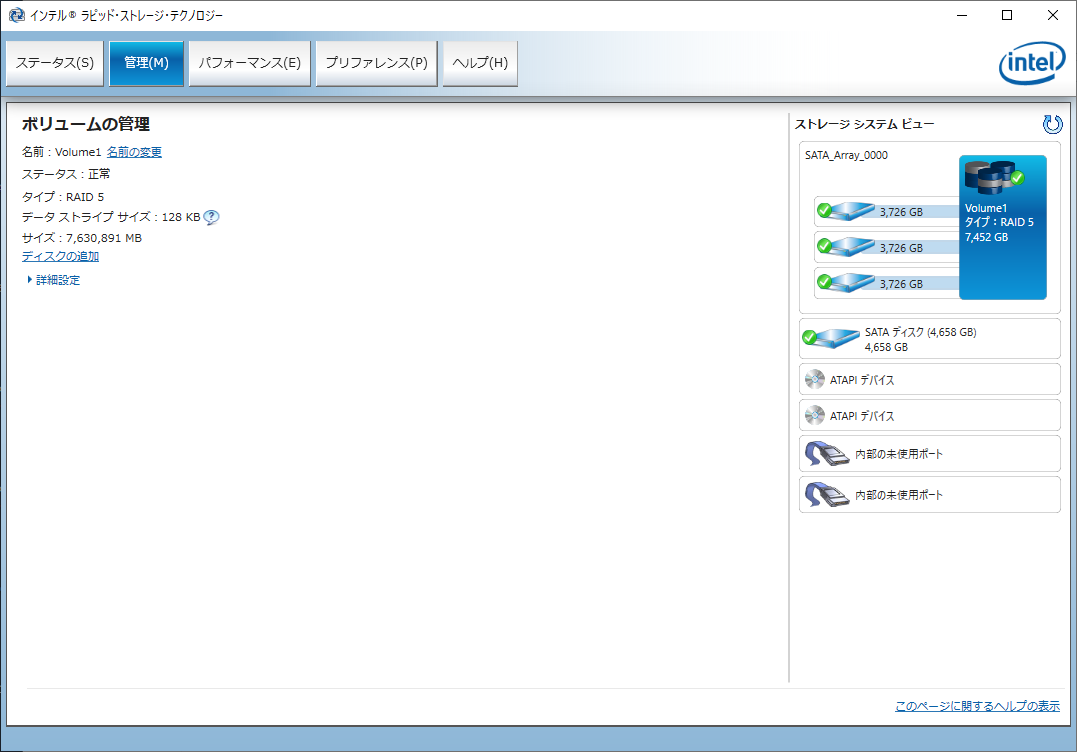Click the ステータス : 正常 status text
The height and width of the screenshot is (752, 1077).
[x=66, y=174]
